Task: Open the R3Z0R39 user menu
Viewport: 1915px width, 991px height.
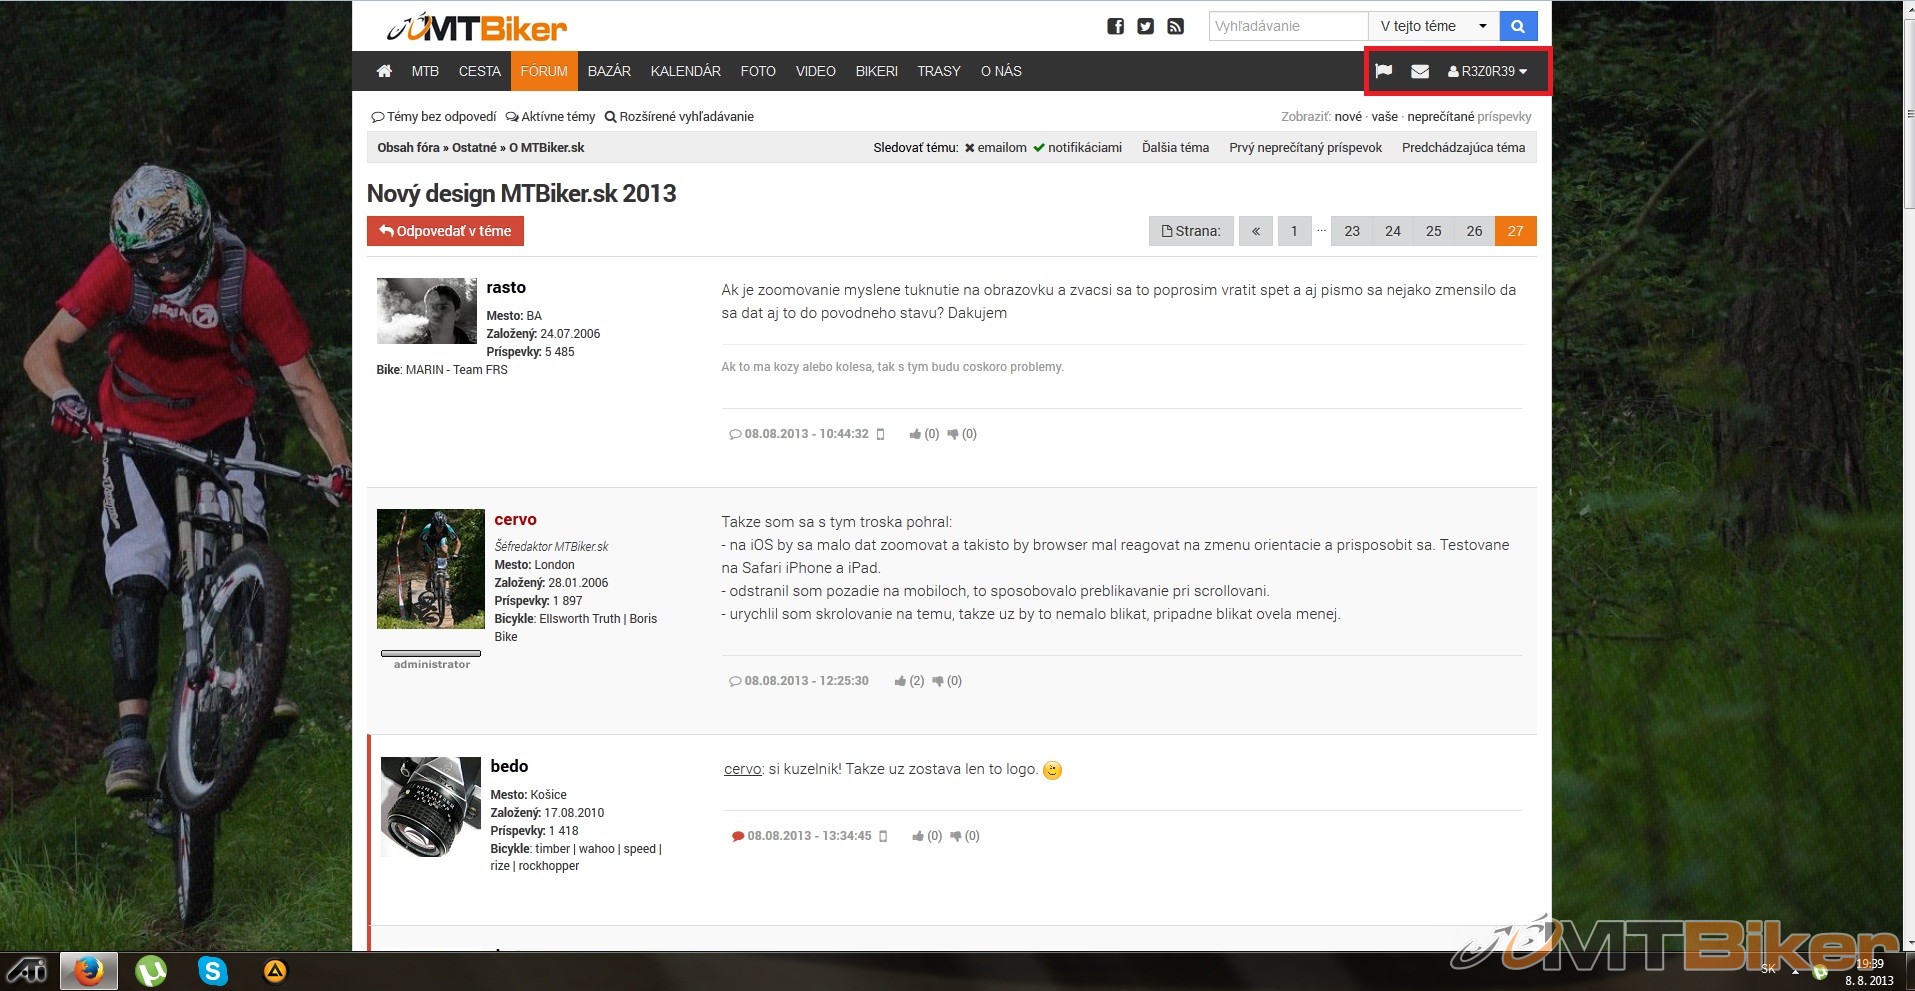Action: [1487, 71]
